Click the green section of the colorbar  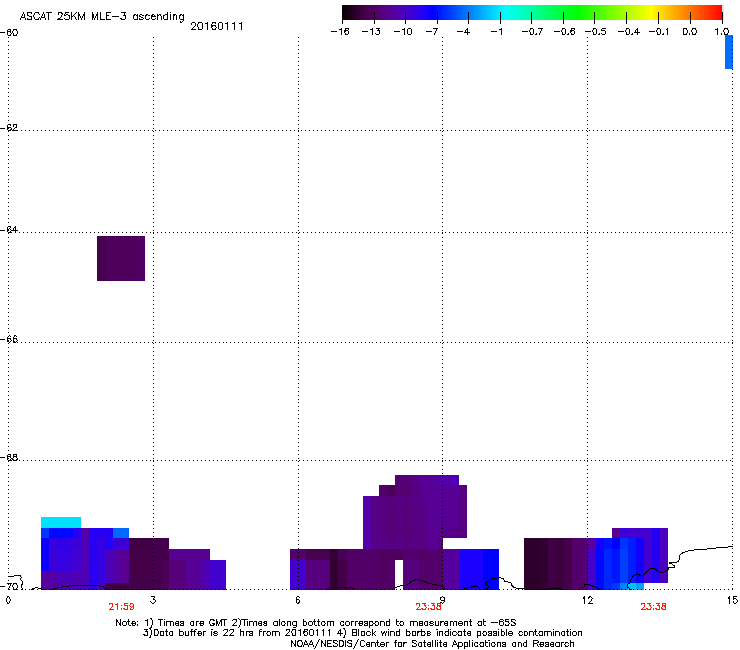578,13
